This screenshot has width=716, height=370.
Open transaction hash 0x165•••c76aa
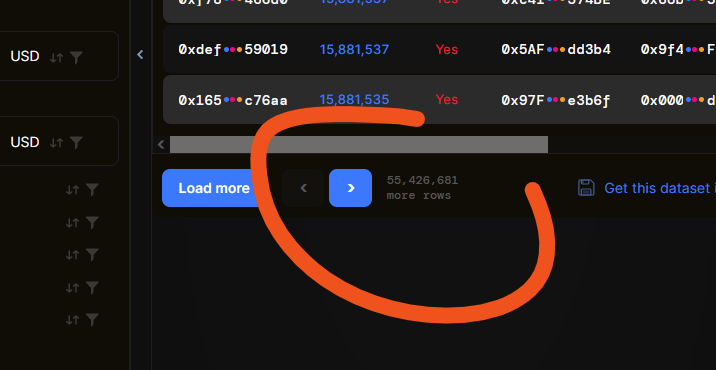click(233, 100)
